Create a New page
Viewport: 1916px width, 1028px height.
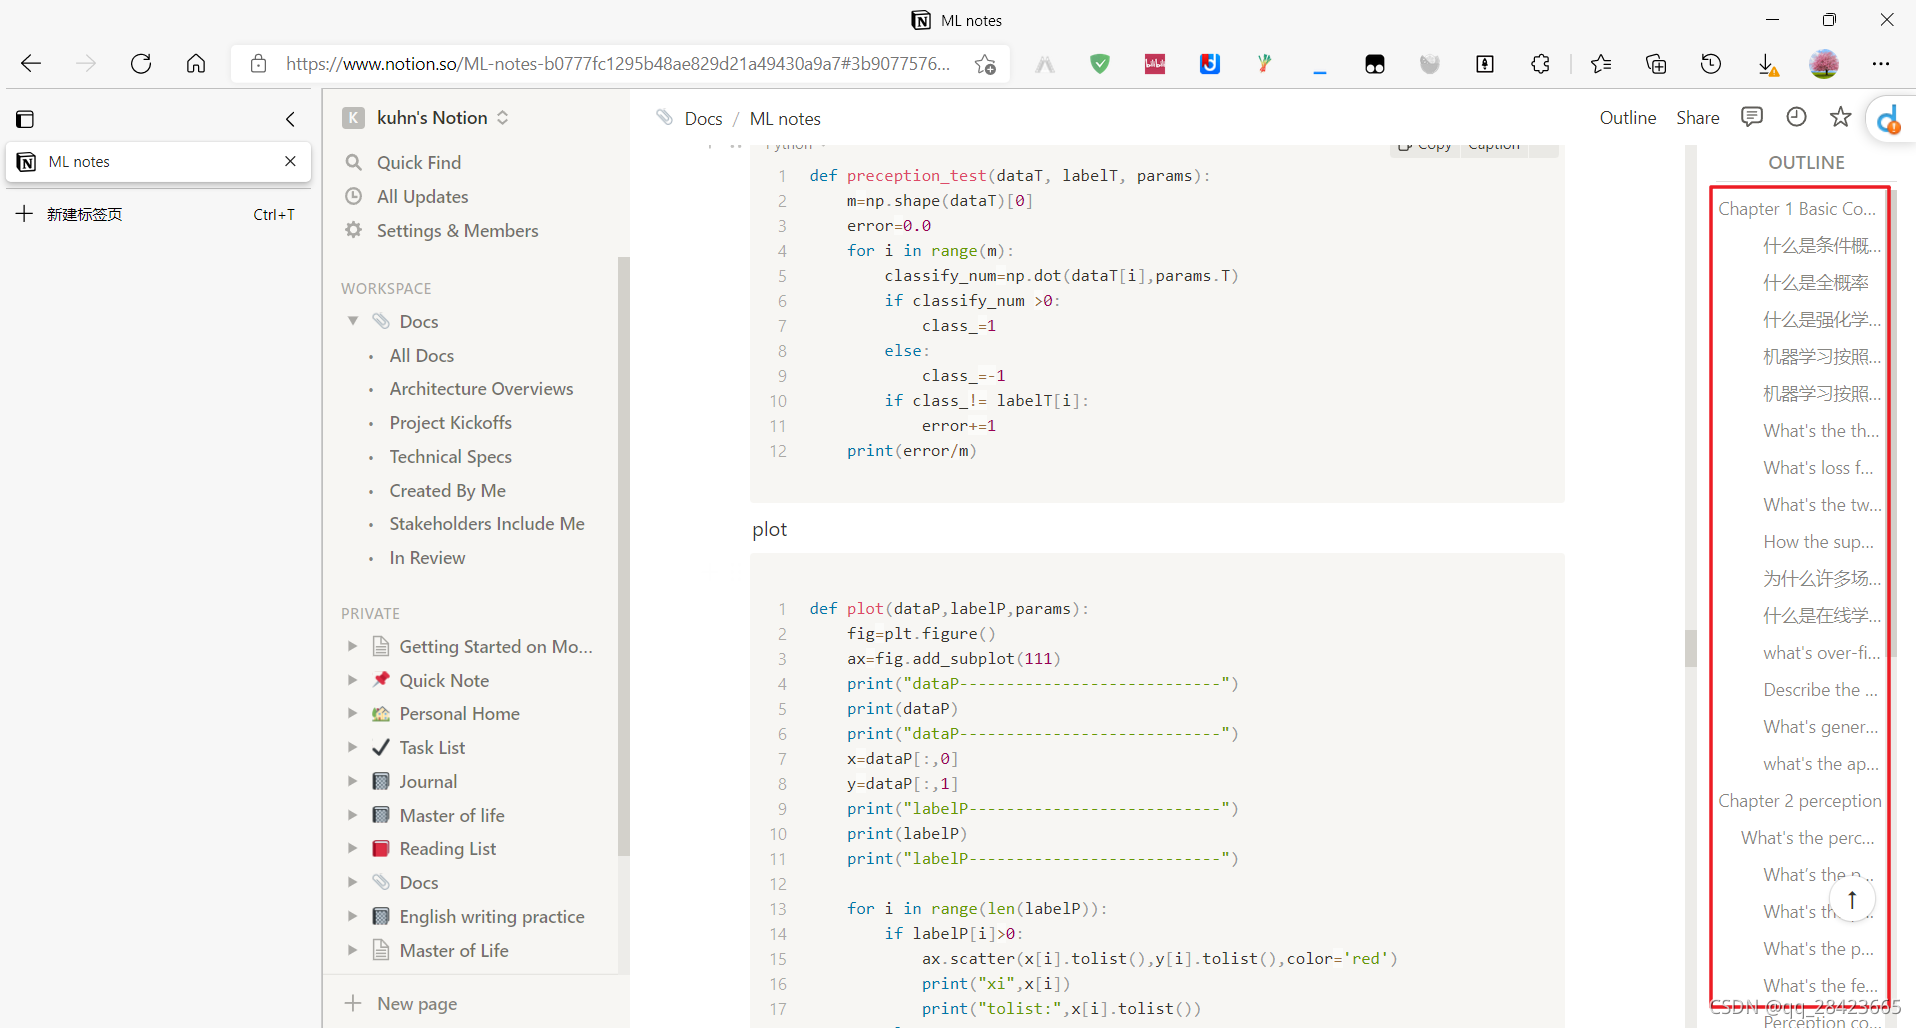[401, 1003]
